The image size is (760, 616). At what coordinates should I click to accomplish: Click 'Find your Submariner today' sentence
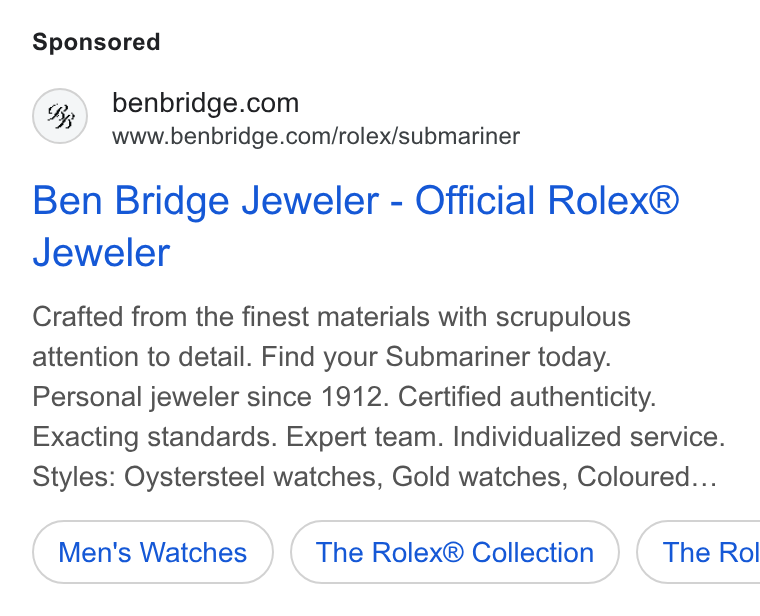(x=436, y=357)
